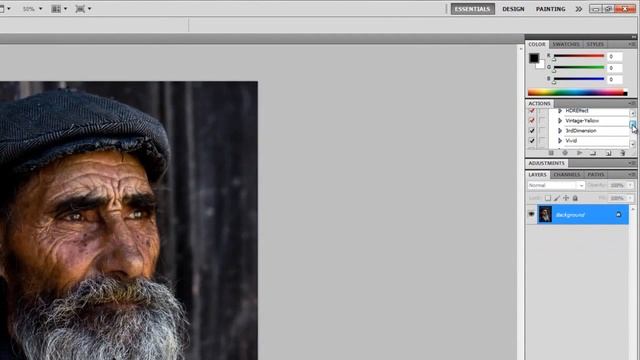Switch to the Channels tab

click(567, 175)
